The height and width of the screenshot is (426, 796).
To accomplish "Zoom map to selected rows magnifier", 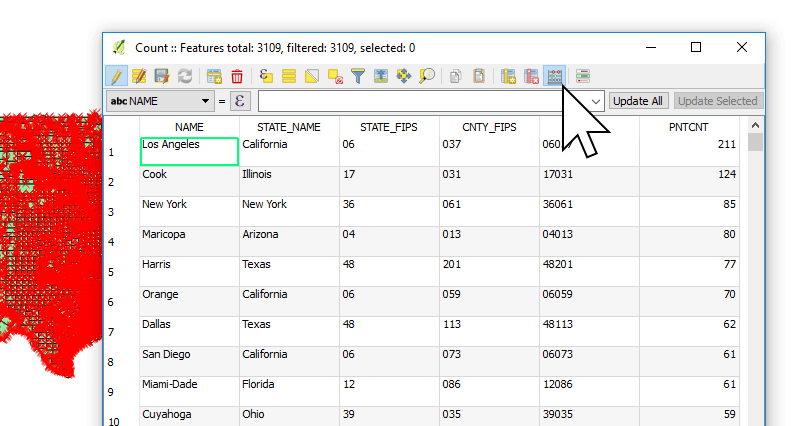I will pyautogui.click(x=427, y=76).
